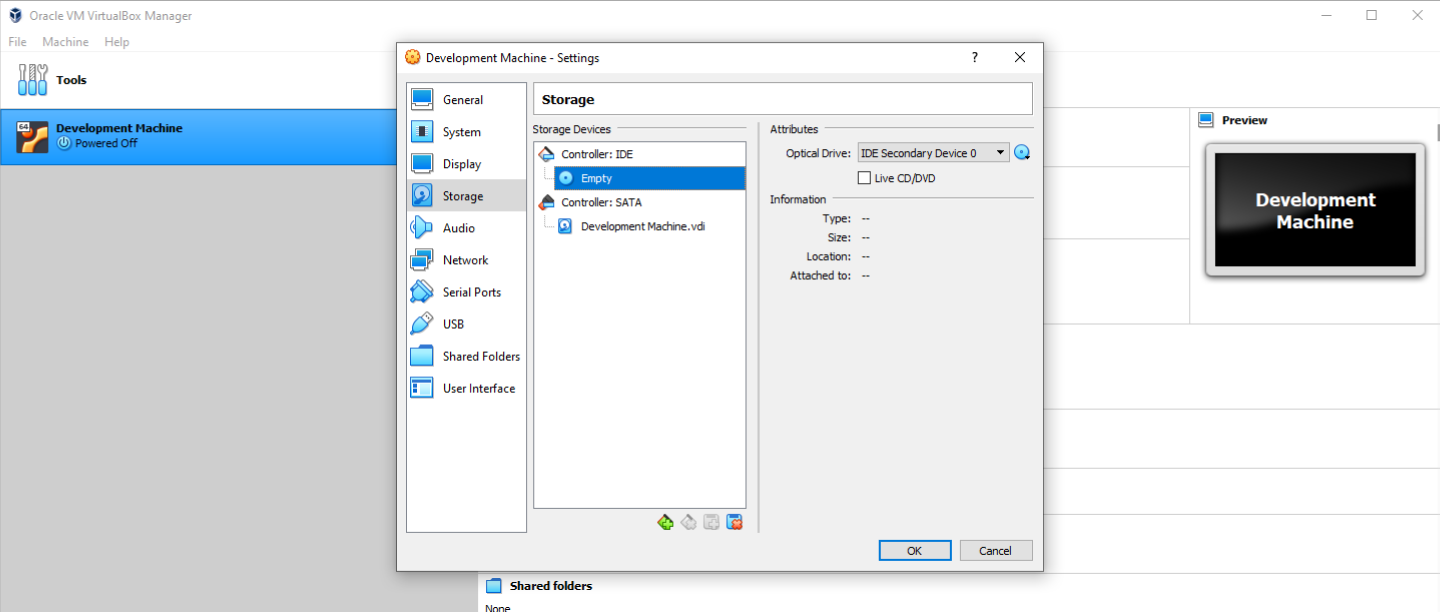Image resolution: width=1440 pixels, height=612 pixels.
Task: Close the Settings dialog
Action: pyautogui.click(x=1020, y=58)
